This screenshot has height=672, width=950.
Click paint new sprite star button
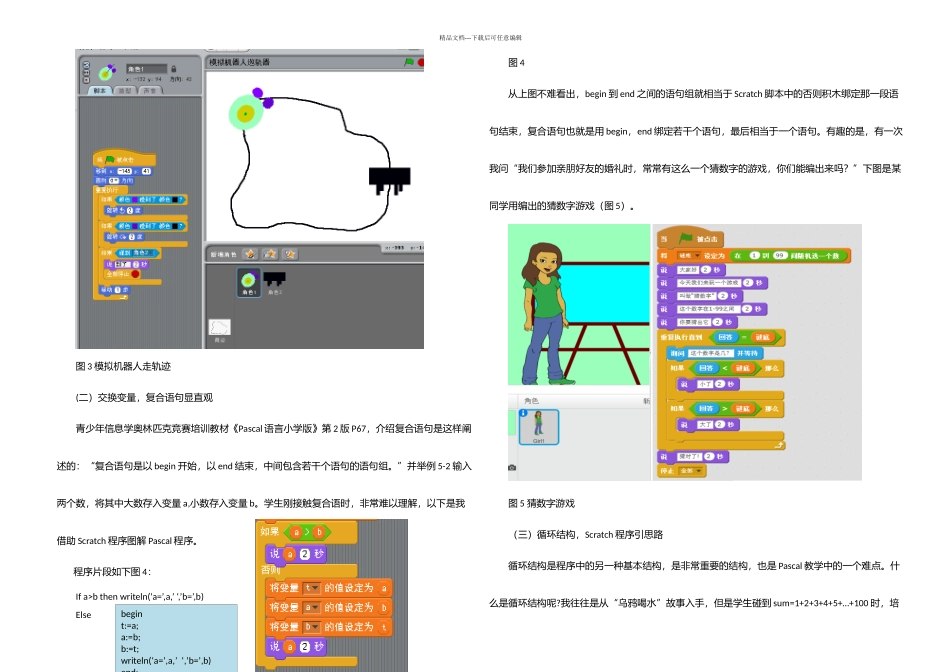coord(250,254)
